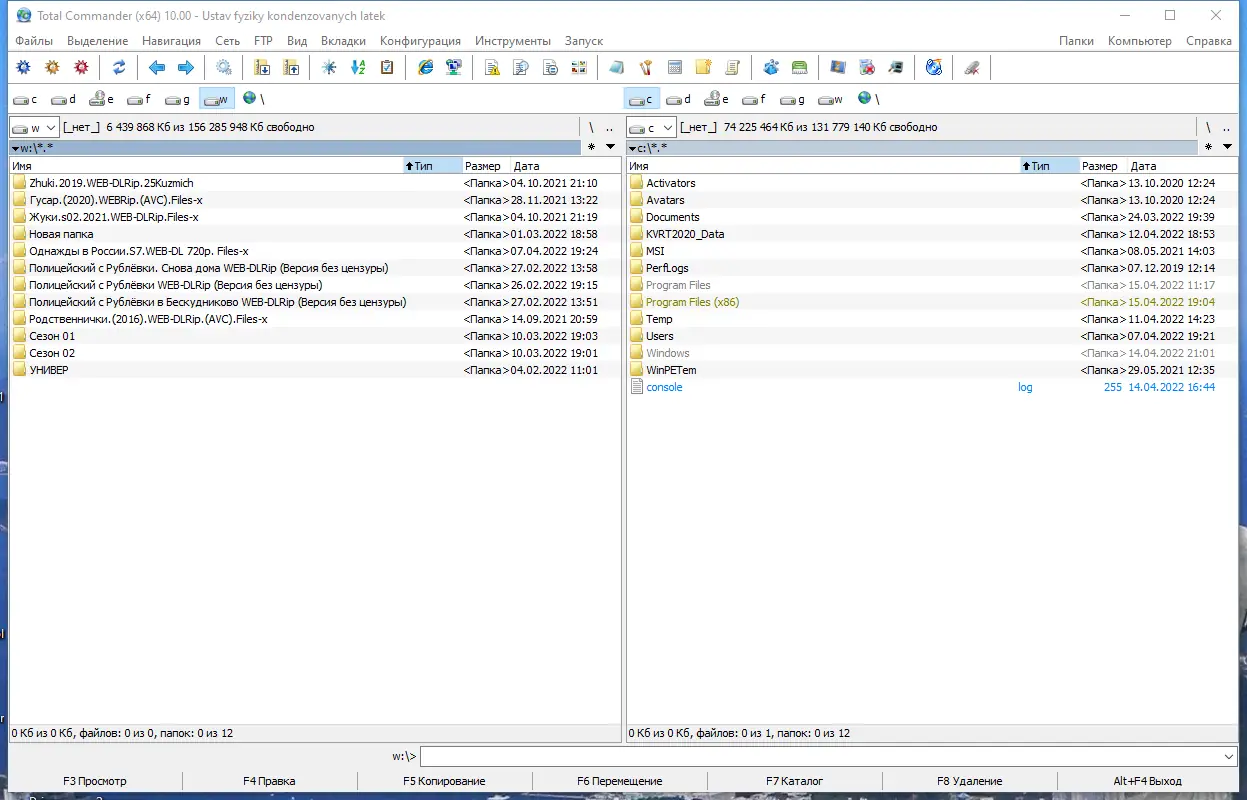
Task: Click the yellow note with spark icon
Action: (704, 67)
